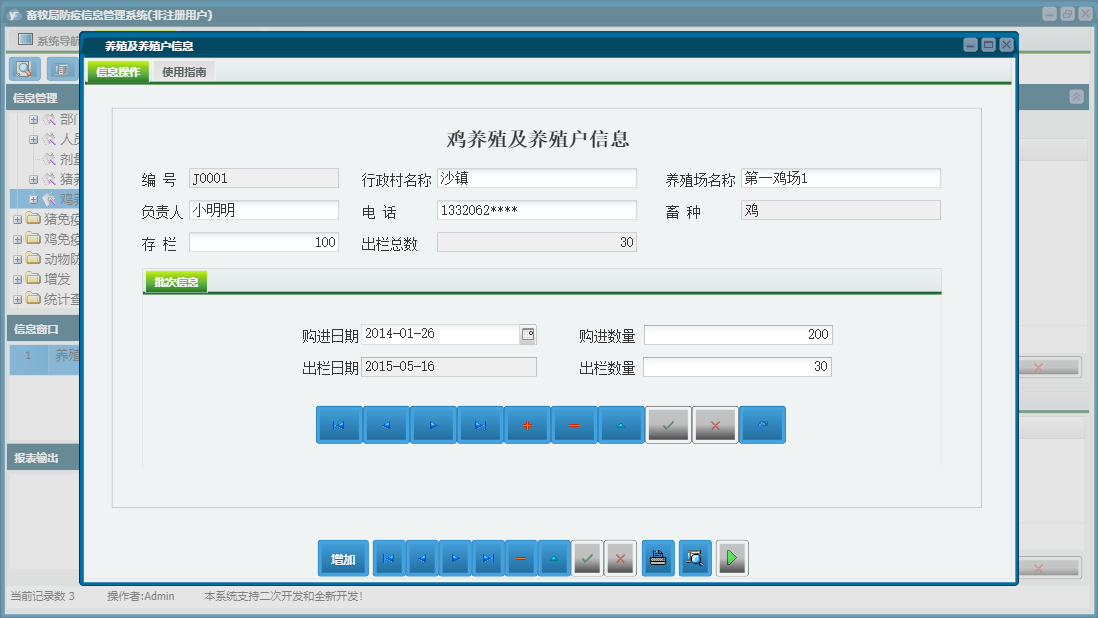Jump to last batch record in 批次信息 navigator
This screenshot has height=618, width=1098.
480,425
